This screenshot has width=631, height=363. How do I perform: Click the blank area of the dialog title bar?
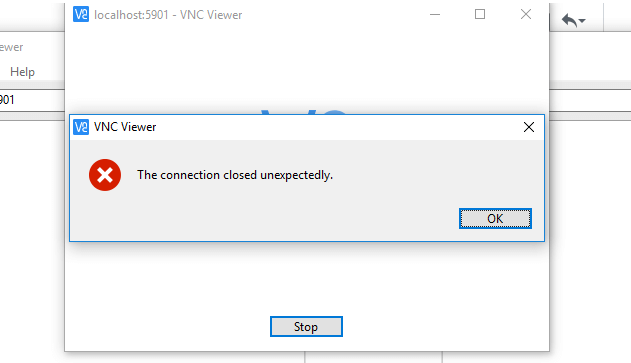coord(336,127)
